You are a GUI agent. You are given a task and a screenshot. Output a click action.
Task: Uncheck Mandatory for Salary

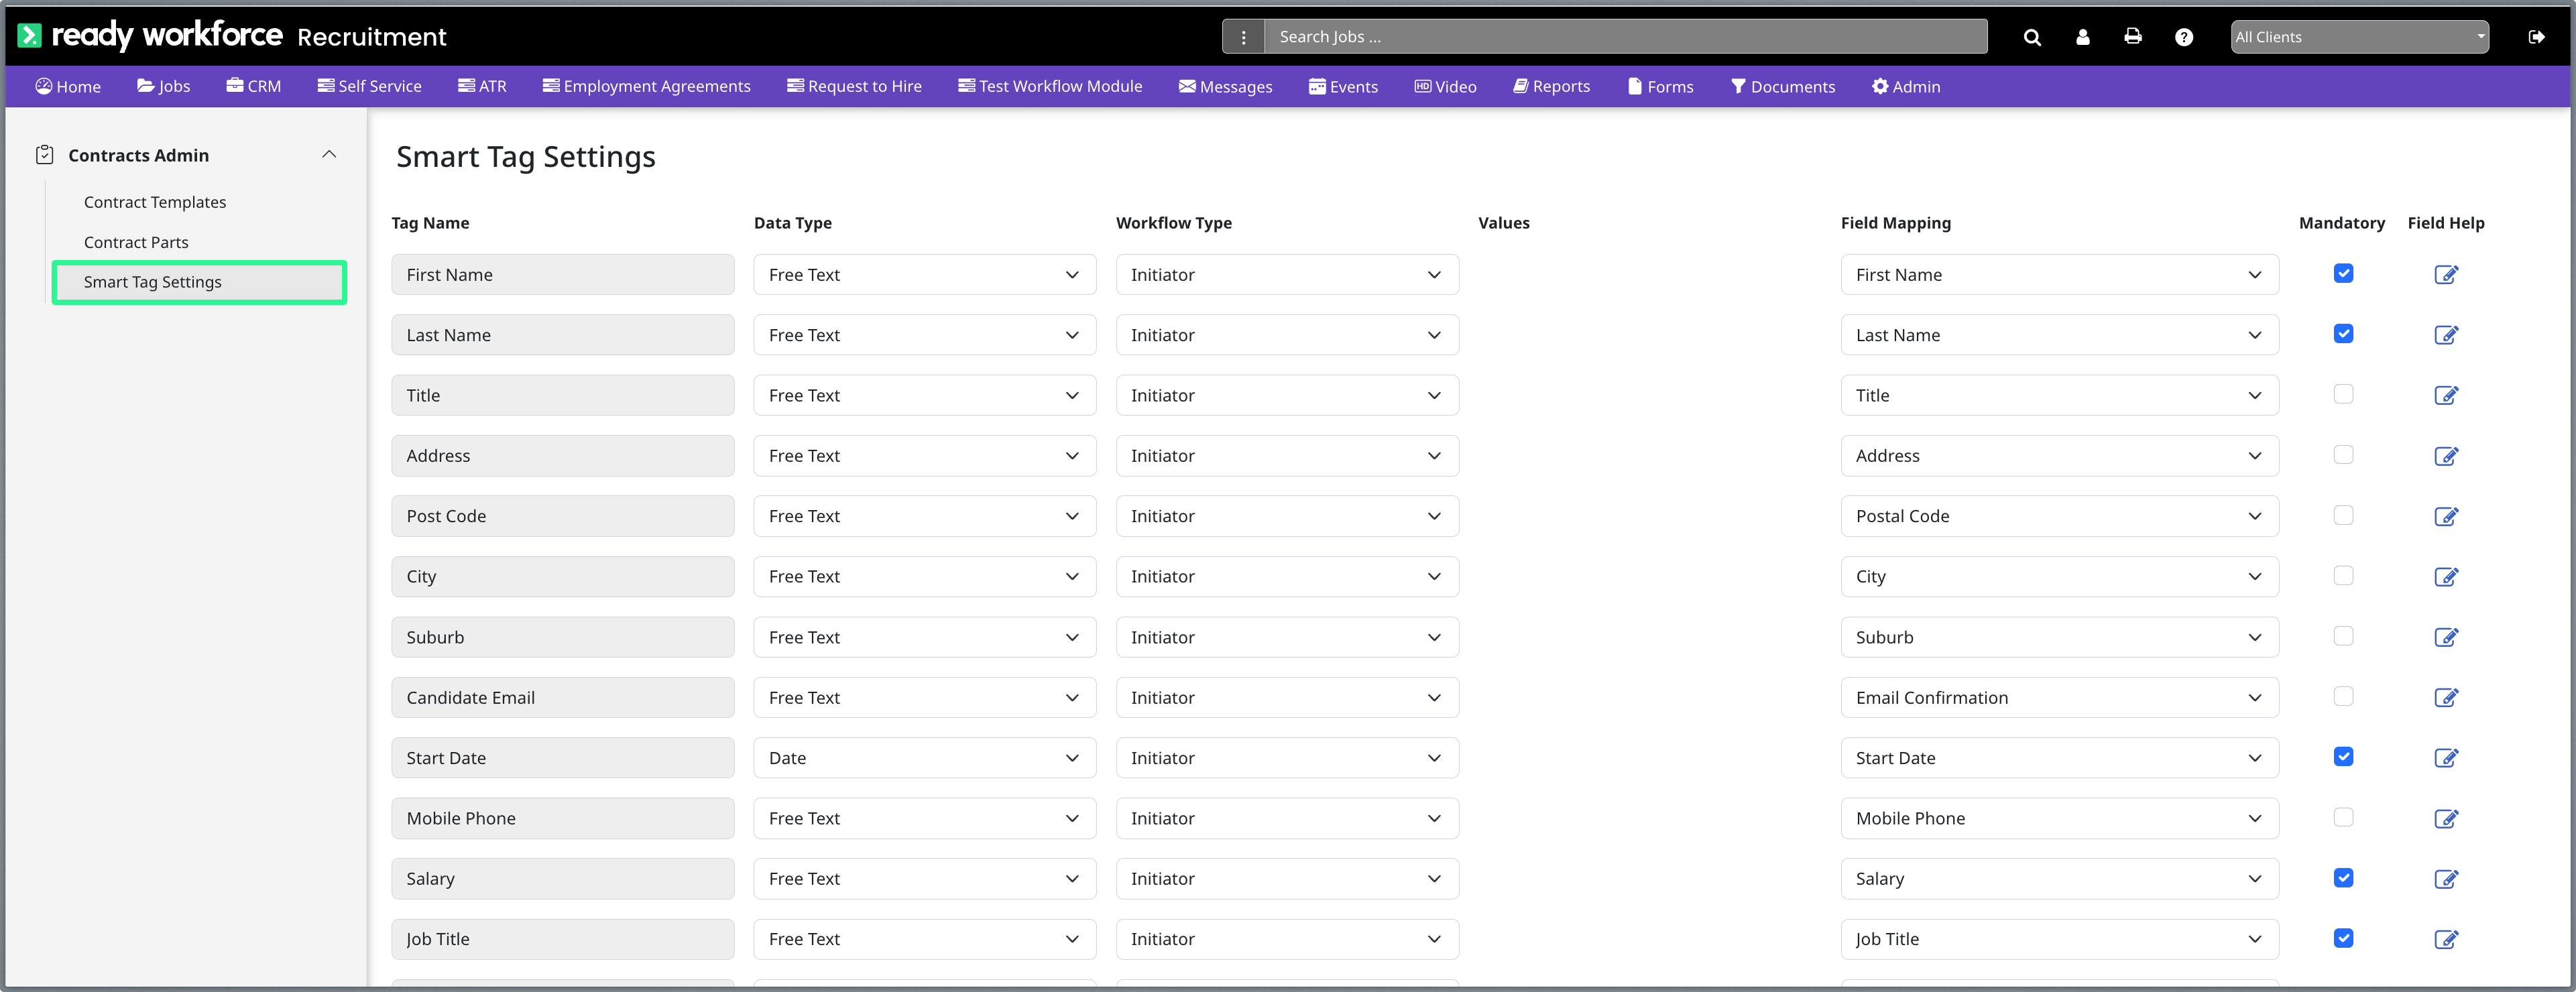pos(2343,877)
